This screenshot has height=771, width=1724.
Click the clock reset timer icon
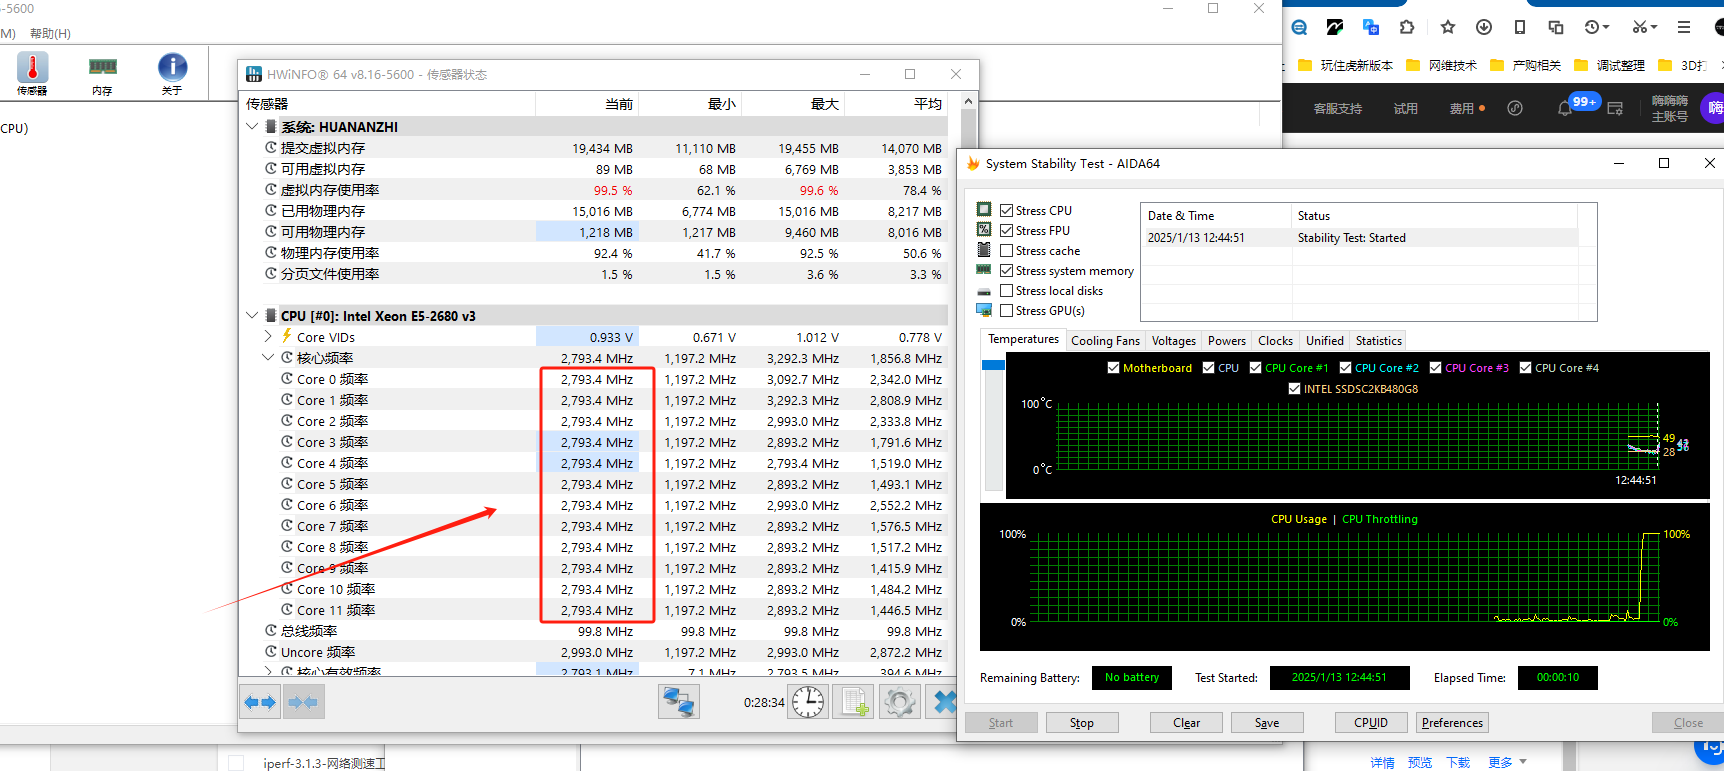pyautogui.click(x=808, y=702)
